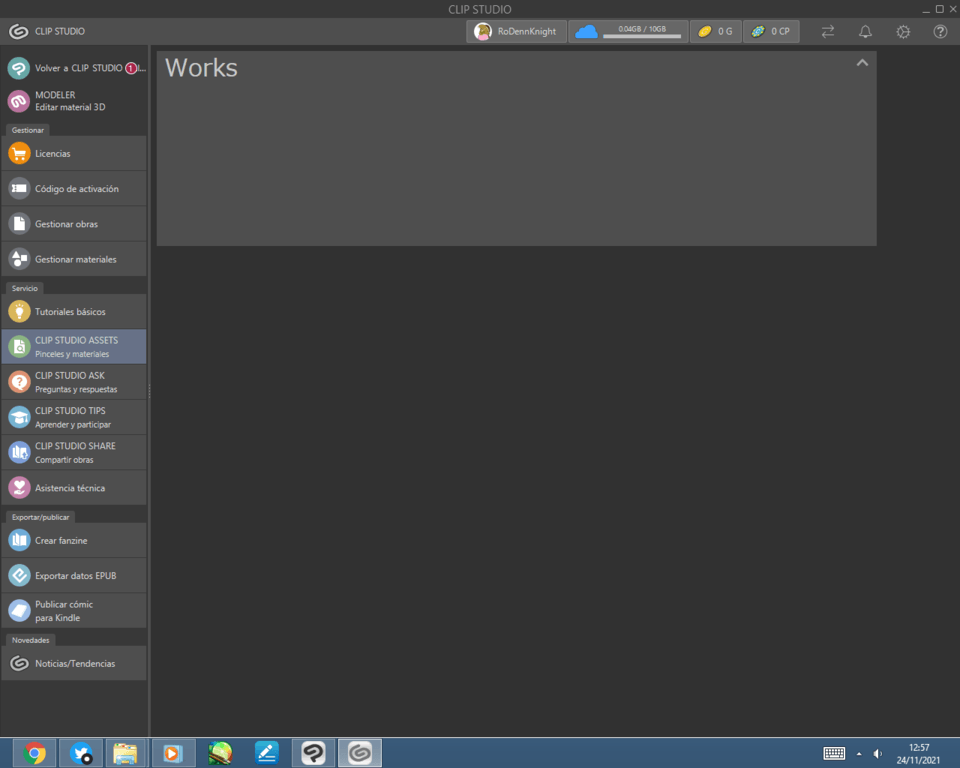Select the Licencias shopping cart icon
Screen dimensions: 960x768
click(20, 153)
